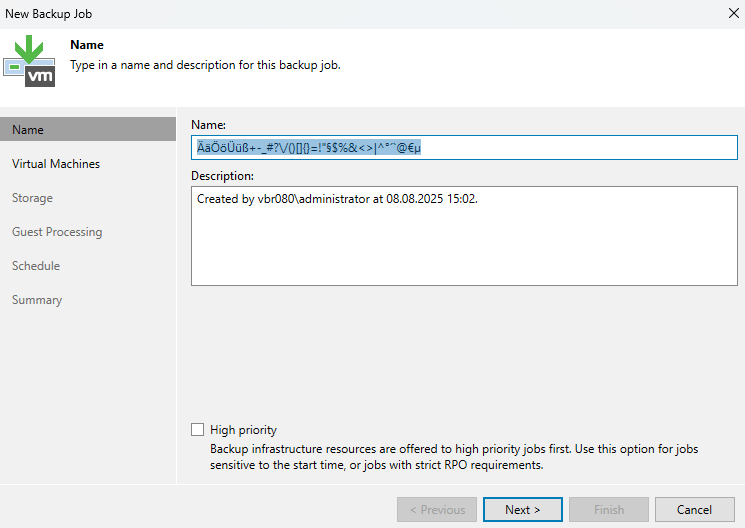Click the "Description:" field label
Image resolution: width=745 pixels, height=528 pixels.
(222, 176)
